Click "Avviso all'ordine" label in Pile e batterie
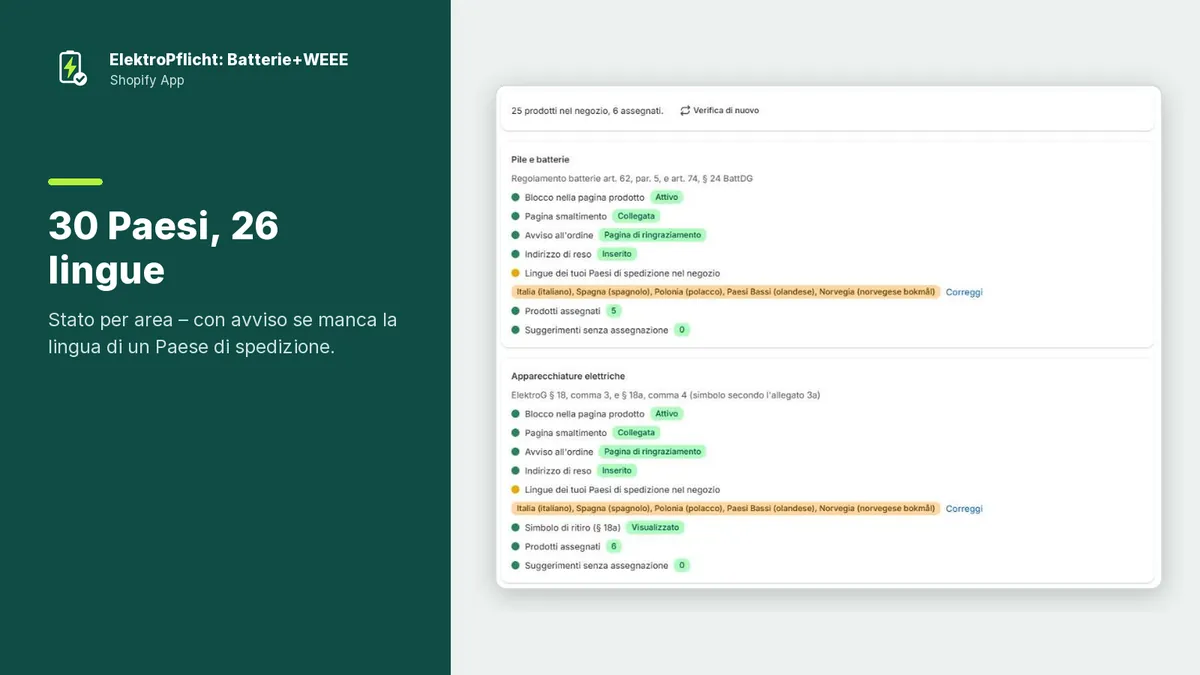Viewport: 1200px width, 675px height. pyautogui.click(x=559, y=236)
